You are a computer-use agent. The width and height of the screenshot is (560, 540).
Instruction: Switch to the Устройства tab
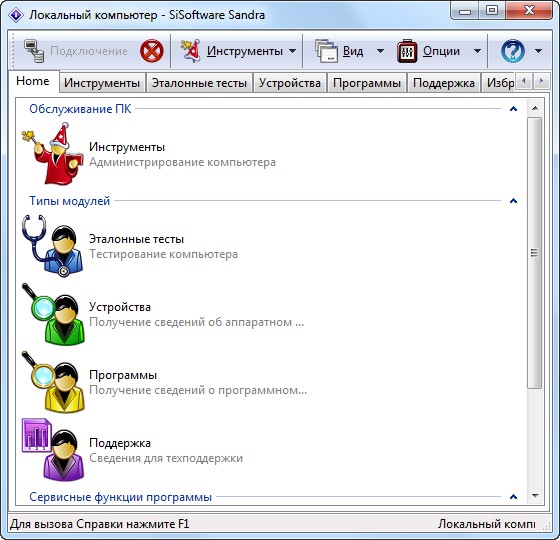tap(290, 83)
